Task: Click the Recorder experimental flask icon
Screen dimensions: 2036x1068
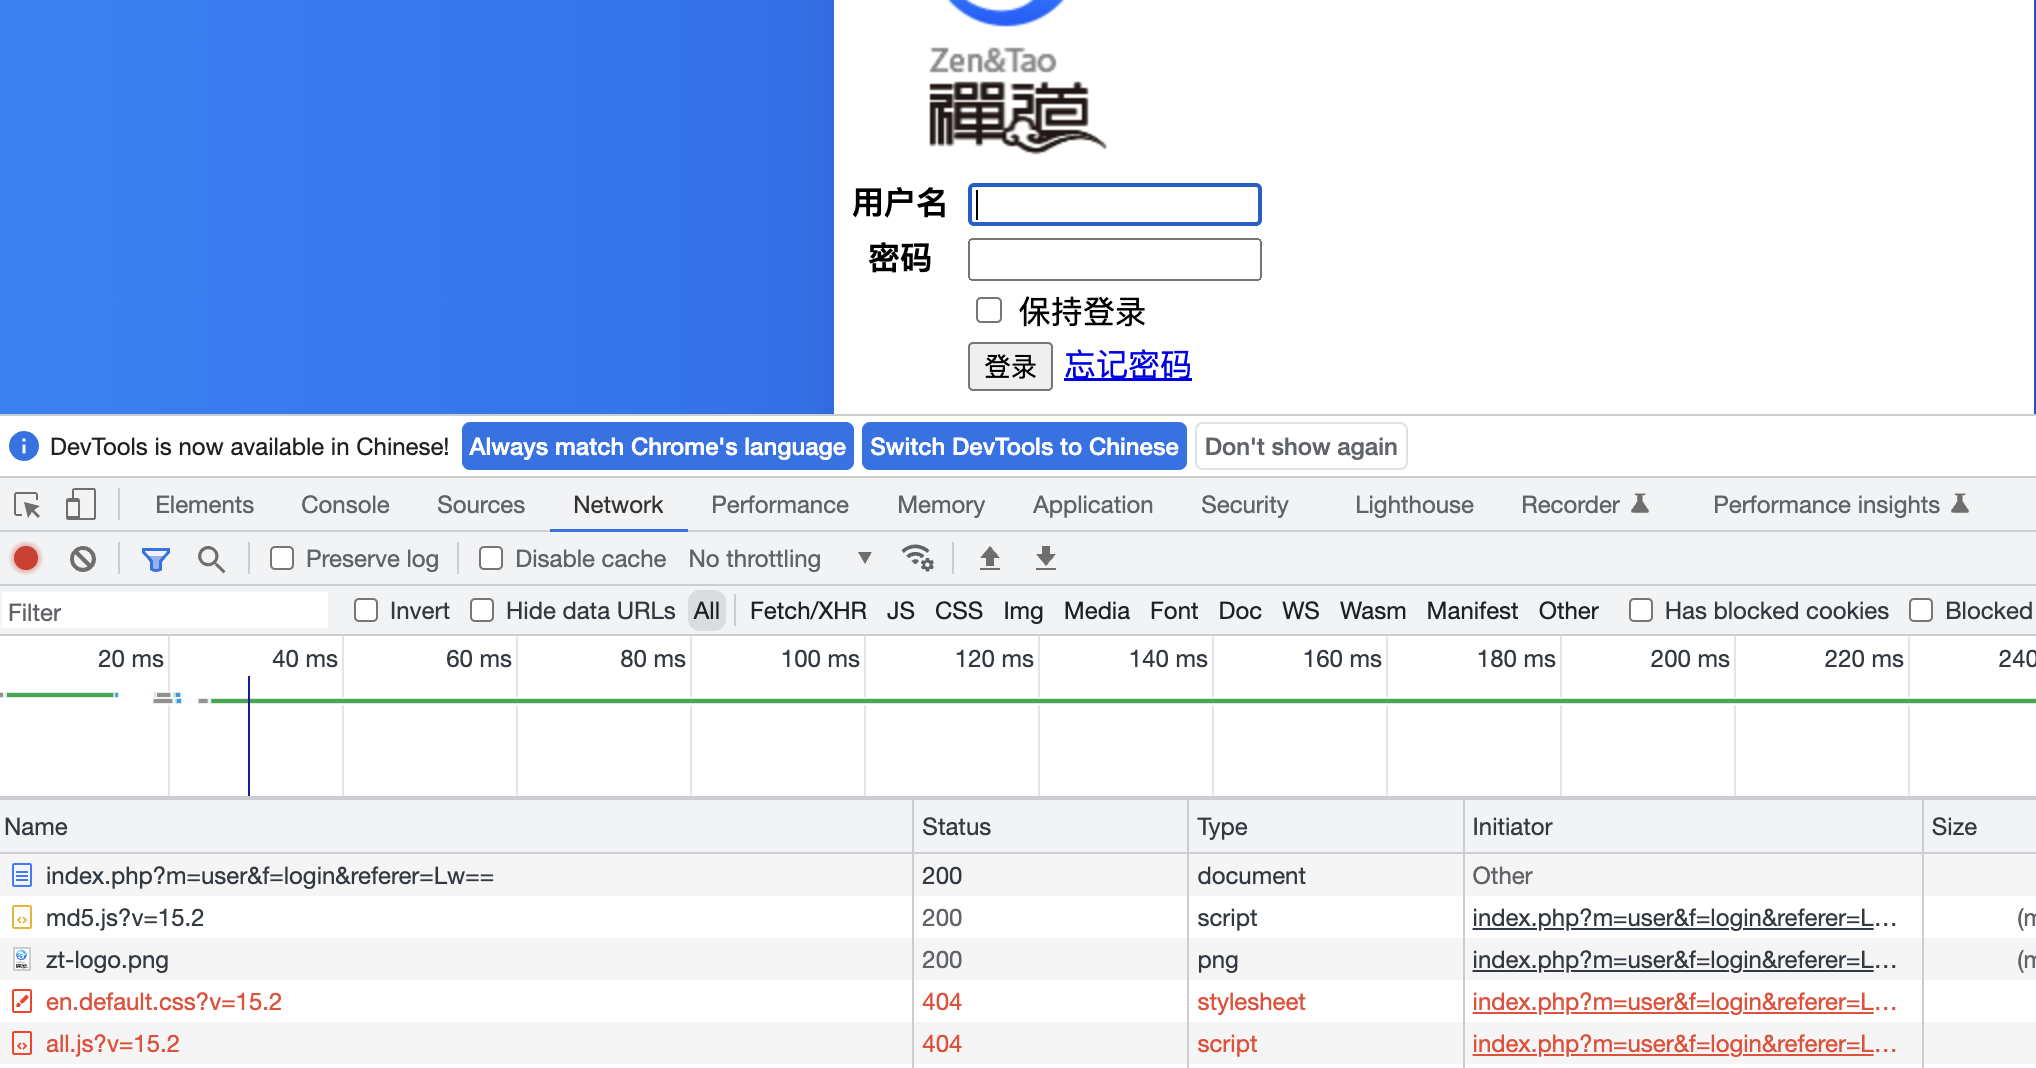Action: (1640, 504)
